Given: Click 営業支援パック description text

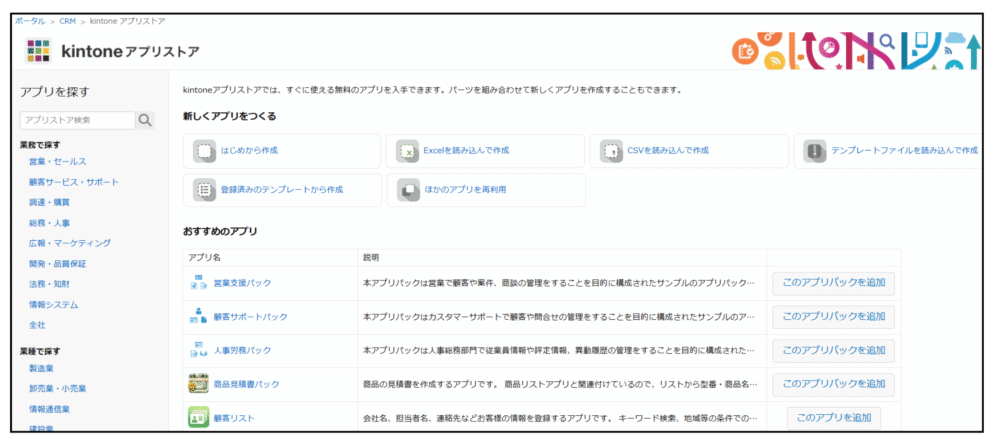Looking at the screenshot, I should 559,283.
